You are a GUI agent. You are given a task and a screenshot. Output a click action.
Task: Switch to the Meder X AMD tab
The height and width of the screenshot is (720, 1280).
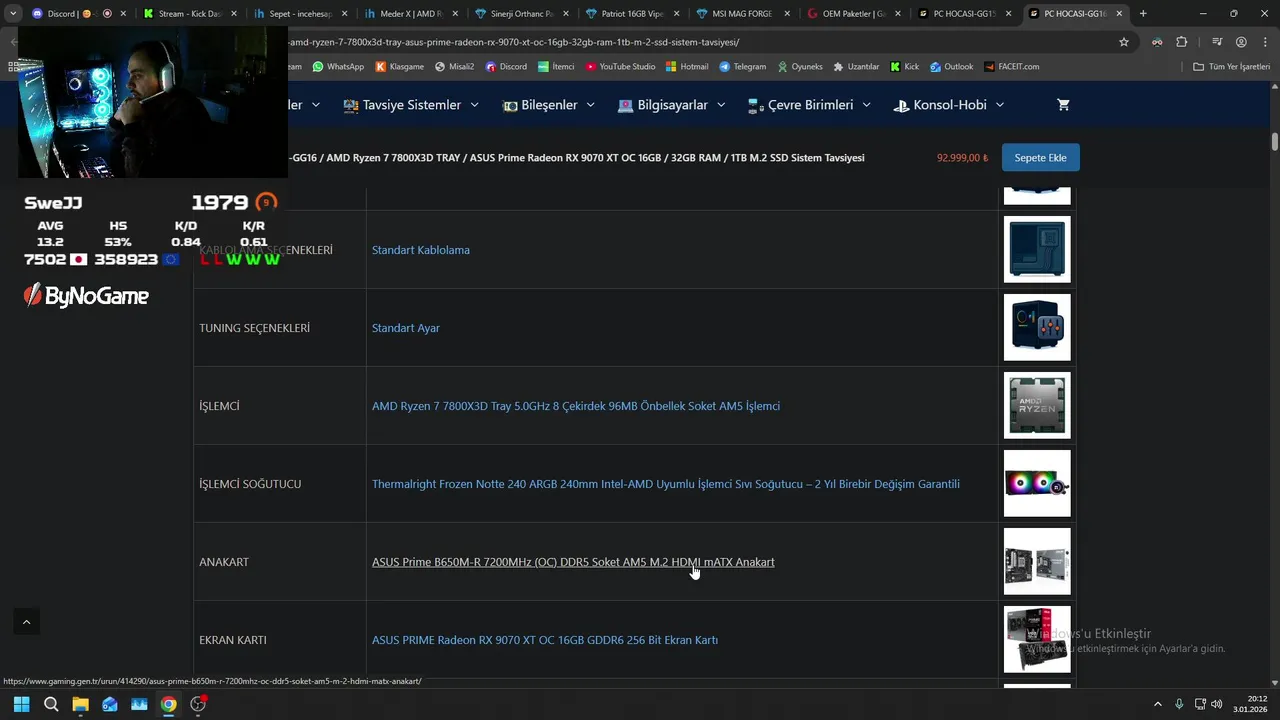tap(410, 14)
